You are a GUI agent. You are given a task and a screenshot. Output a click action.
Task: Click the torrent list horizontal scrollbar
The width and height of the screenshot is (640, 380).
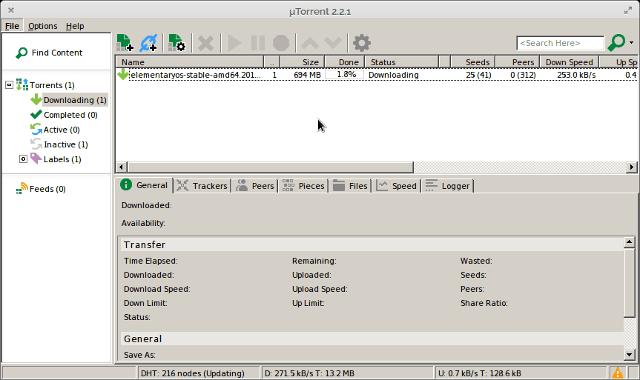(x=271, y=167)
